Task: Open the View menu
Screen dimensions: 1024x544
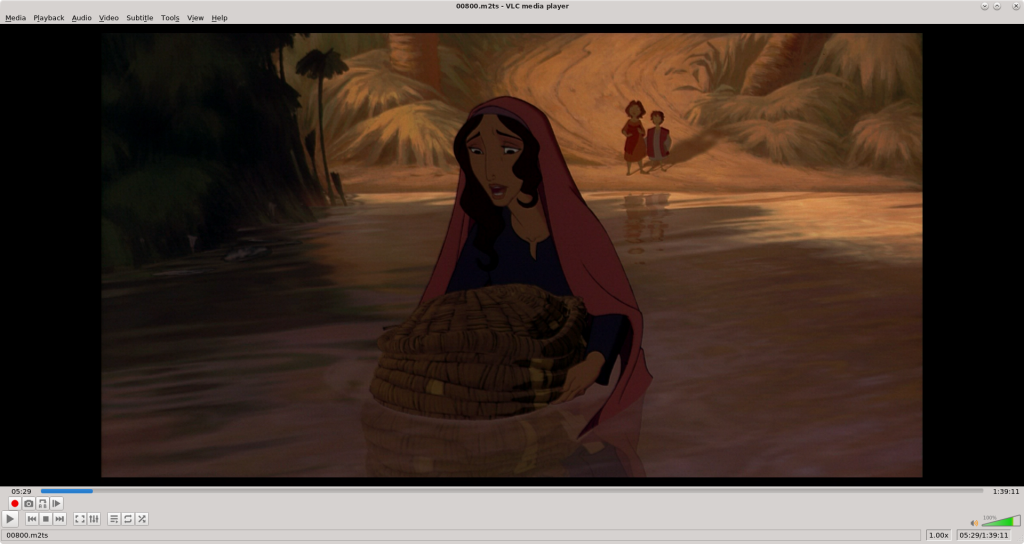Action: 195,18
